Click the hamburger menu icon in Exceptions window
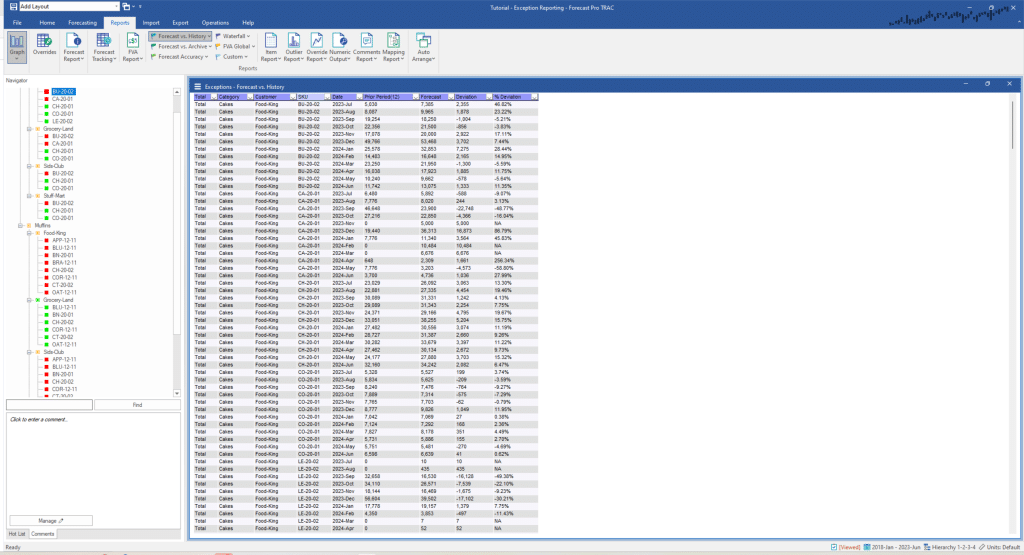The height and width of the screenshot is (555, 1024). tap(197, 86)
